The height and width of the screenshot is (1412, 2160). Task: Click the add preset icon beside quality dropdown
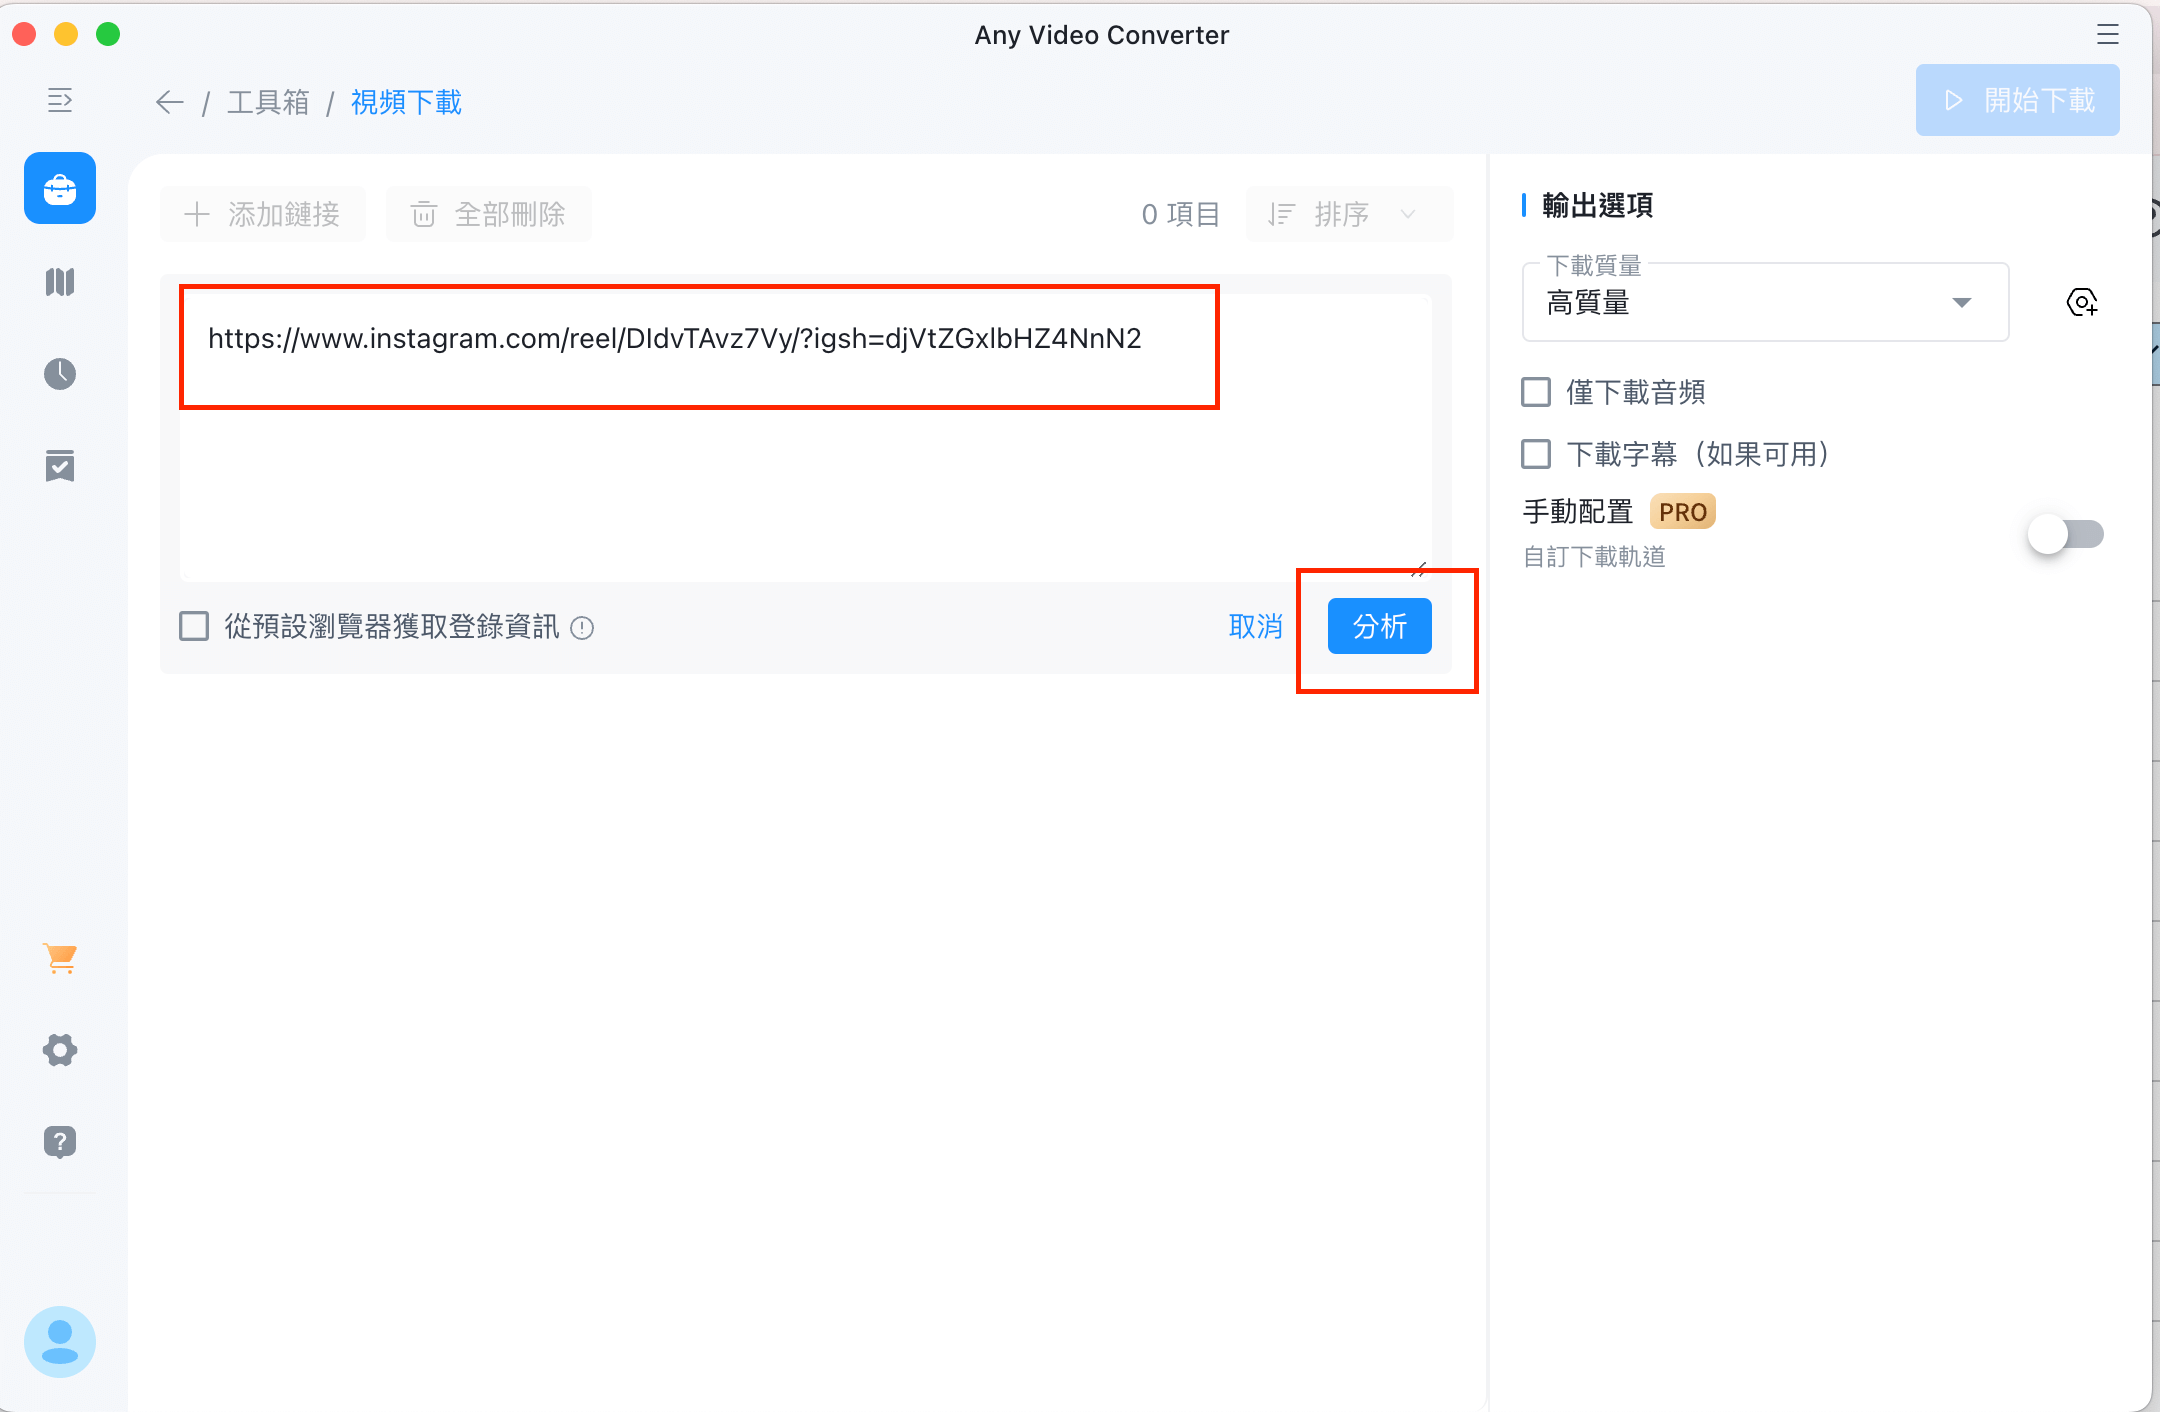[x=2082, y=302]
